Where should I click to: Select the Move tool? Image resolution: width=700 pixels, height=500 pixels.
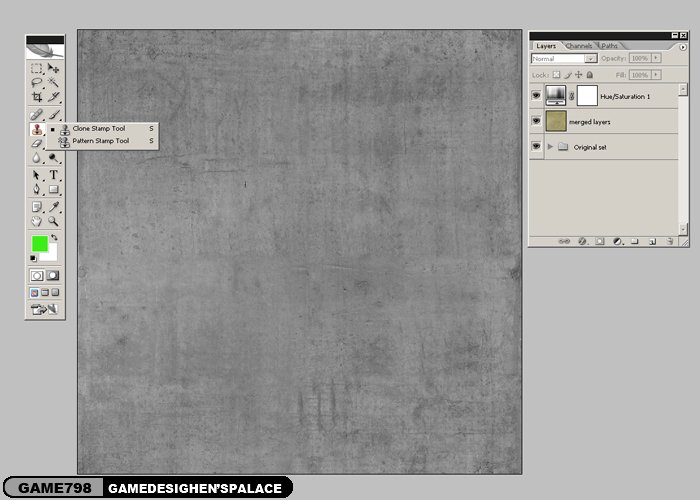tap(53, 68)
